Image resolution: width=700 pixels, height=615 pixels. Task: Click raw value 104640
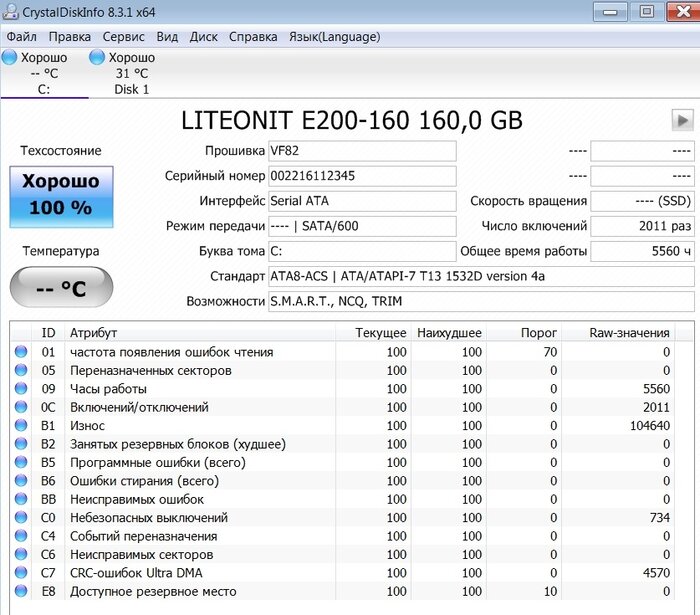[650, 426]
